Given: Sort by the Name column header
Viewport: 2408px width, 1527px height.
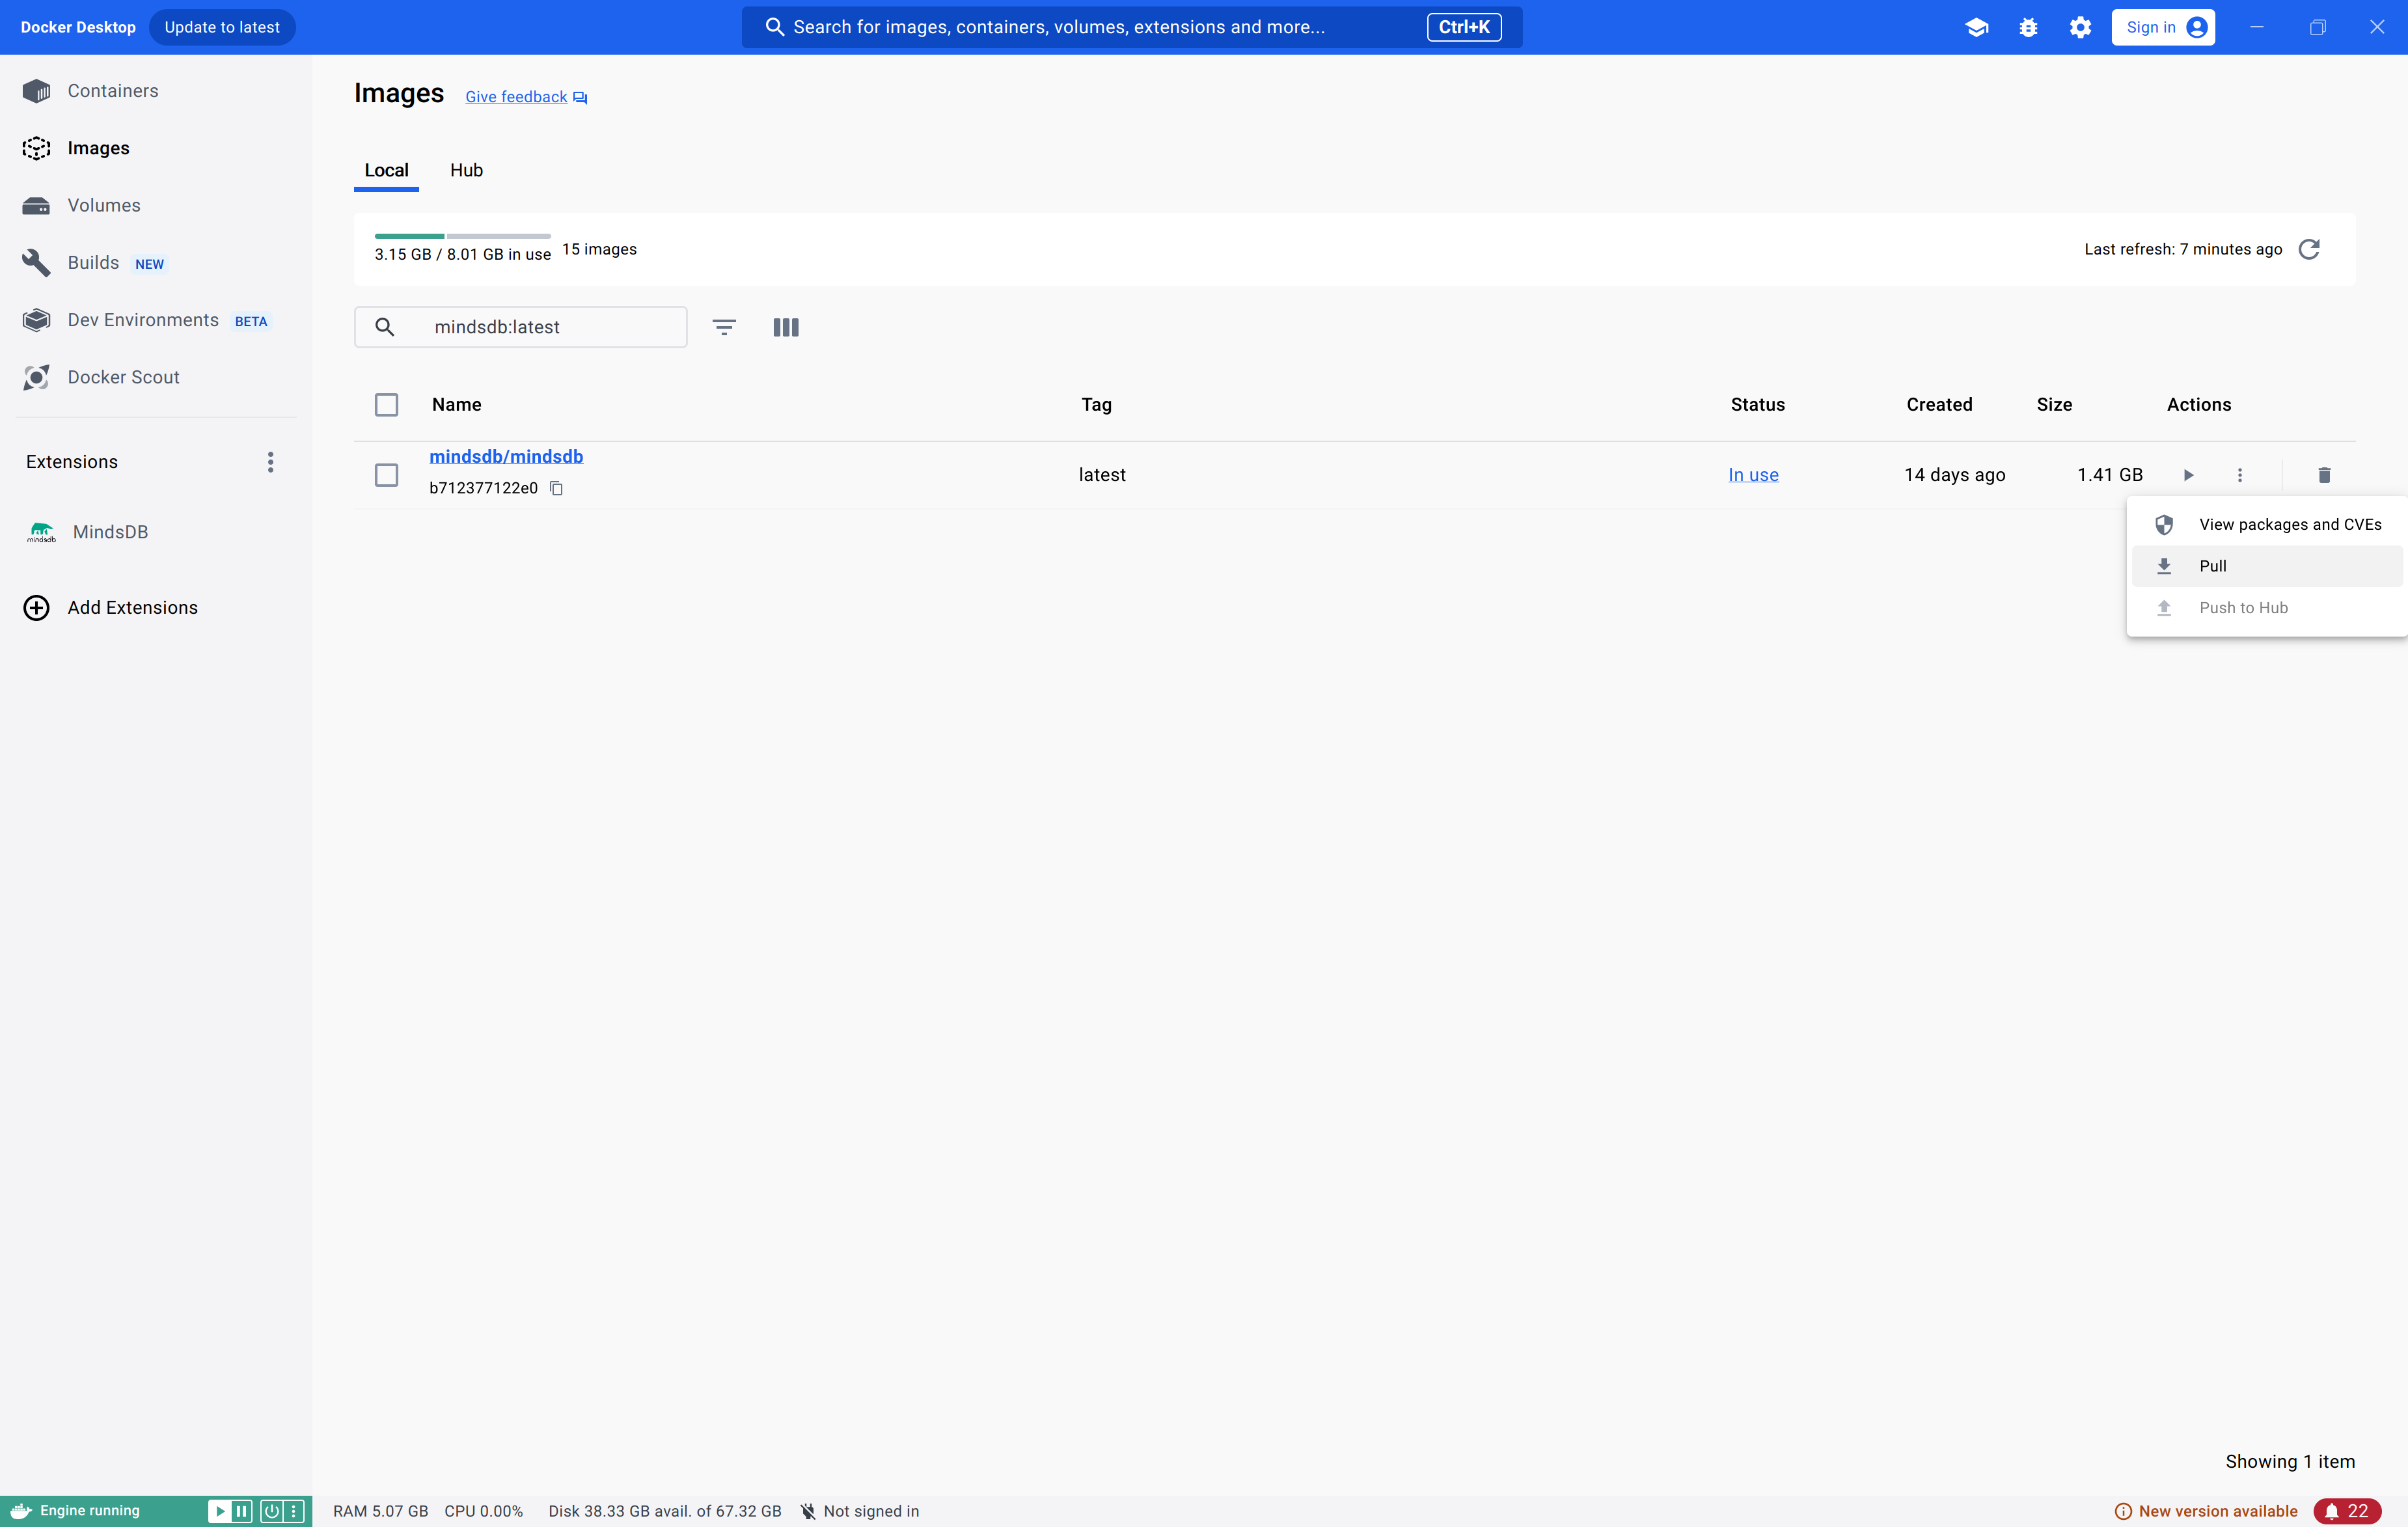Looking at the screenshot, I should click(x=456, y=404).
